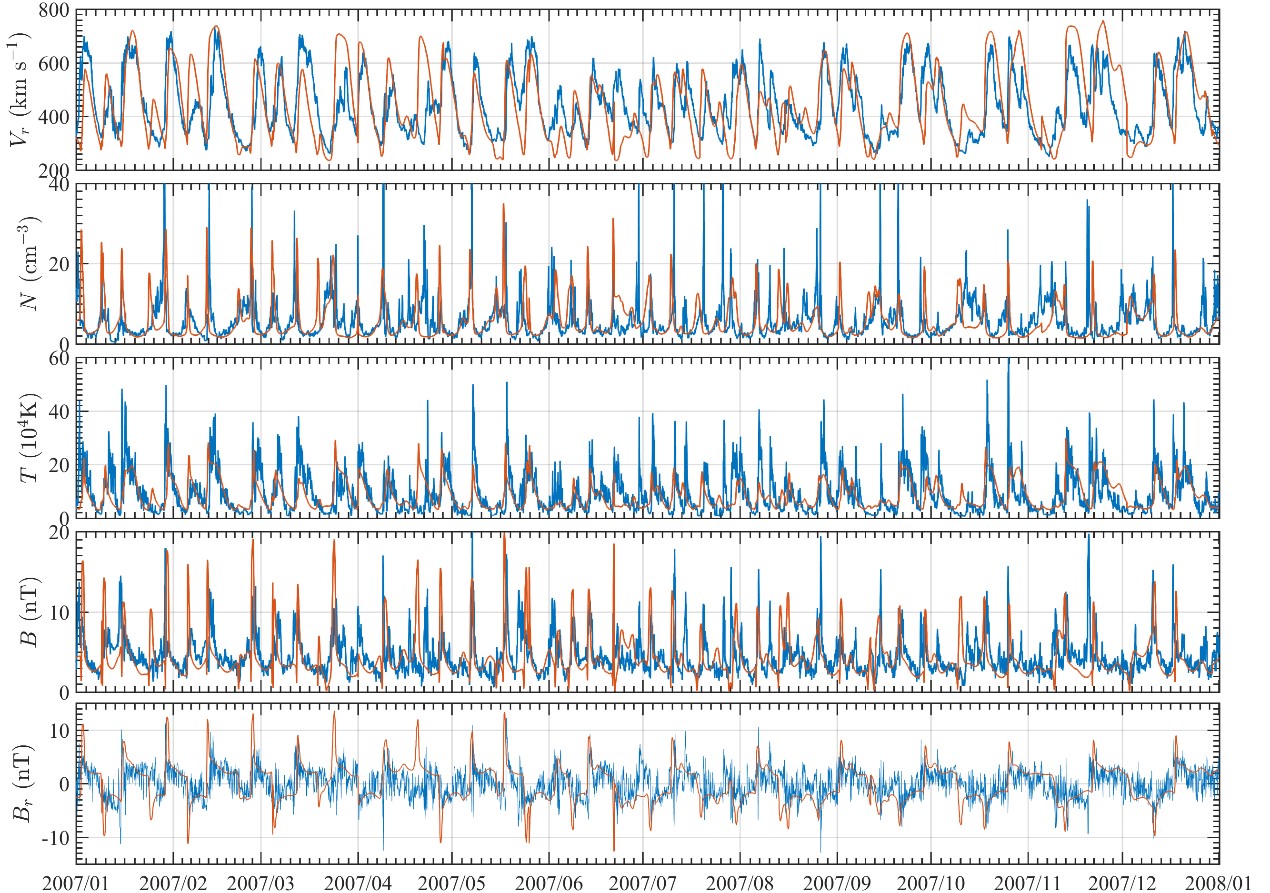
Task: Click the 2007/05 date tick label
Action: click(x=450, y=881)
